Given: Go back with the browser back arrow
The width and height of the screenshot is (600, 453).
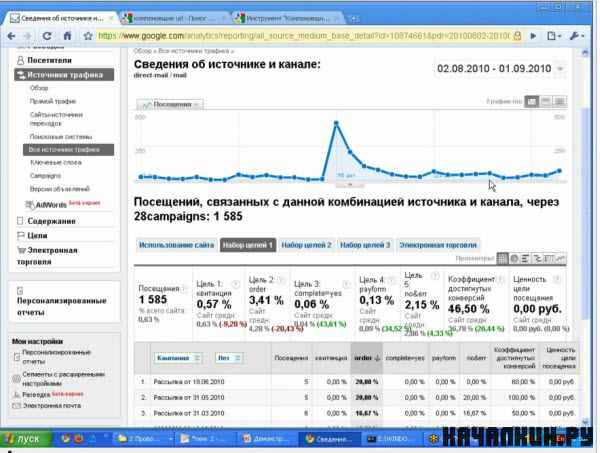Looking at the screenshot, I should click(x=11, y=36).
